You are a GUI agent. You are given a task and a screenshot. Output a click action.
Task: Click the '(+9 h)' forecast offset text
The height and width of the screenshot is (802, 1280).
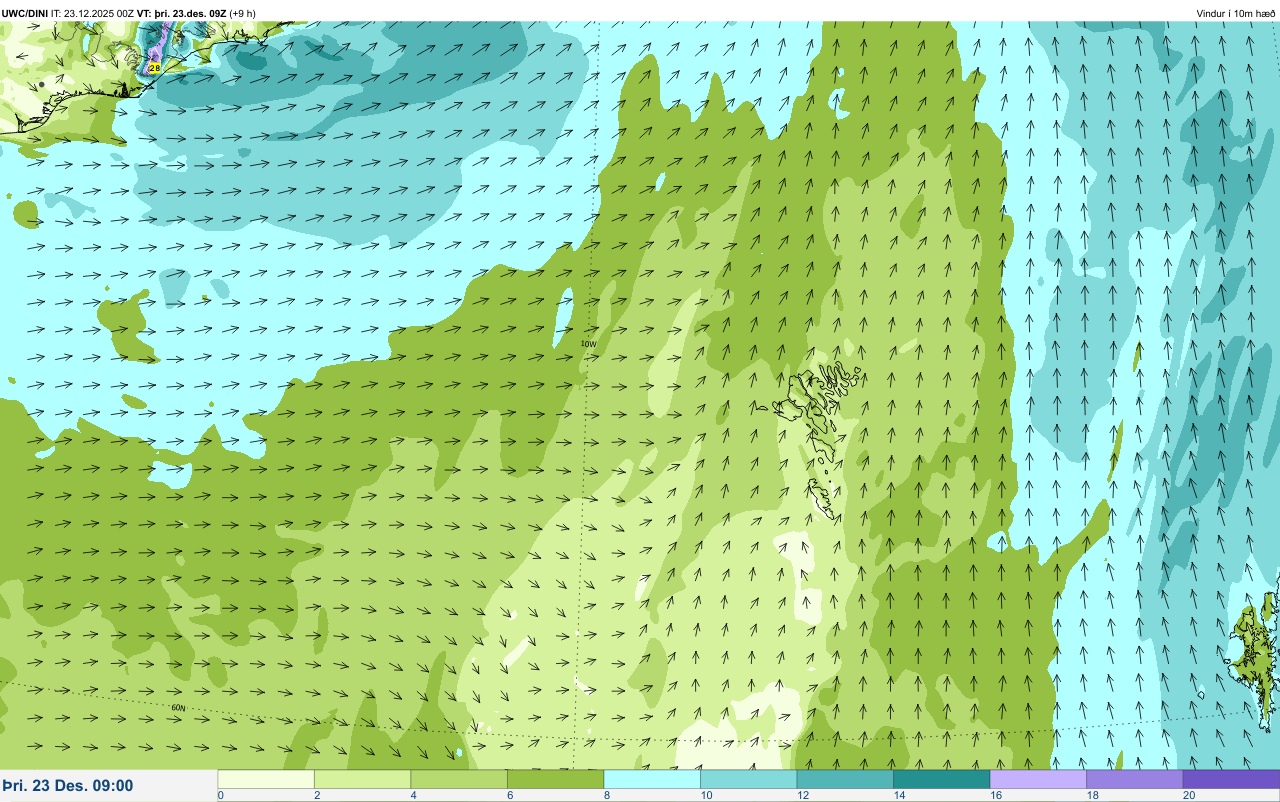242,13
